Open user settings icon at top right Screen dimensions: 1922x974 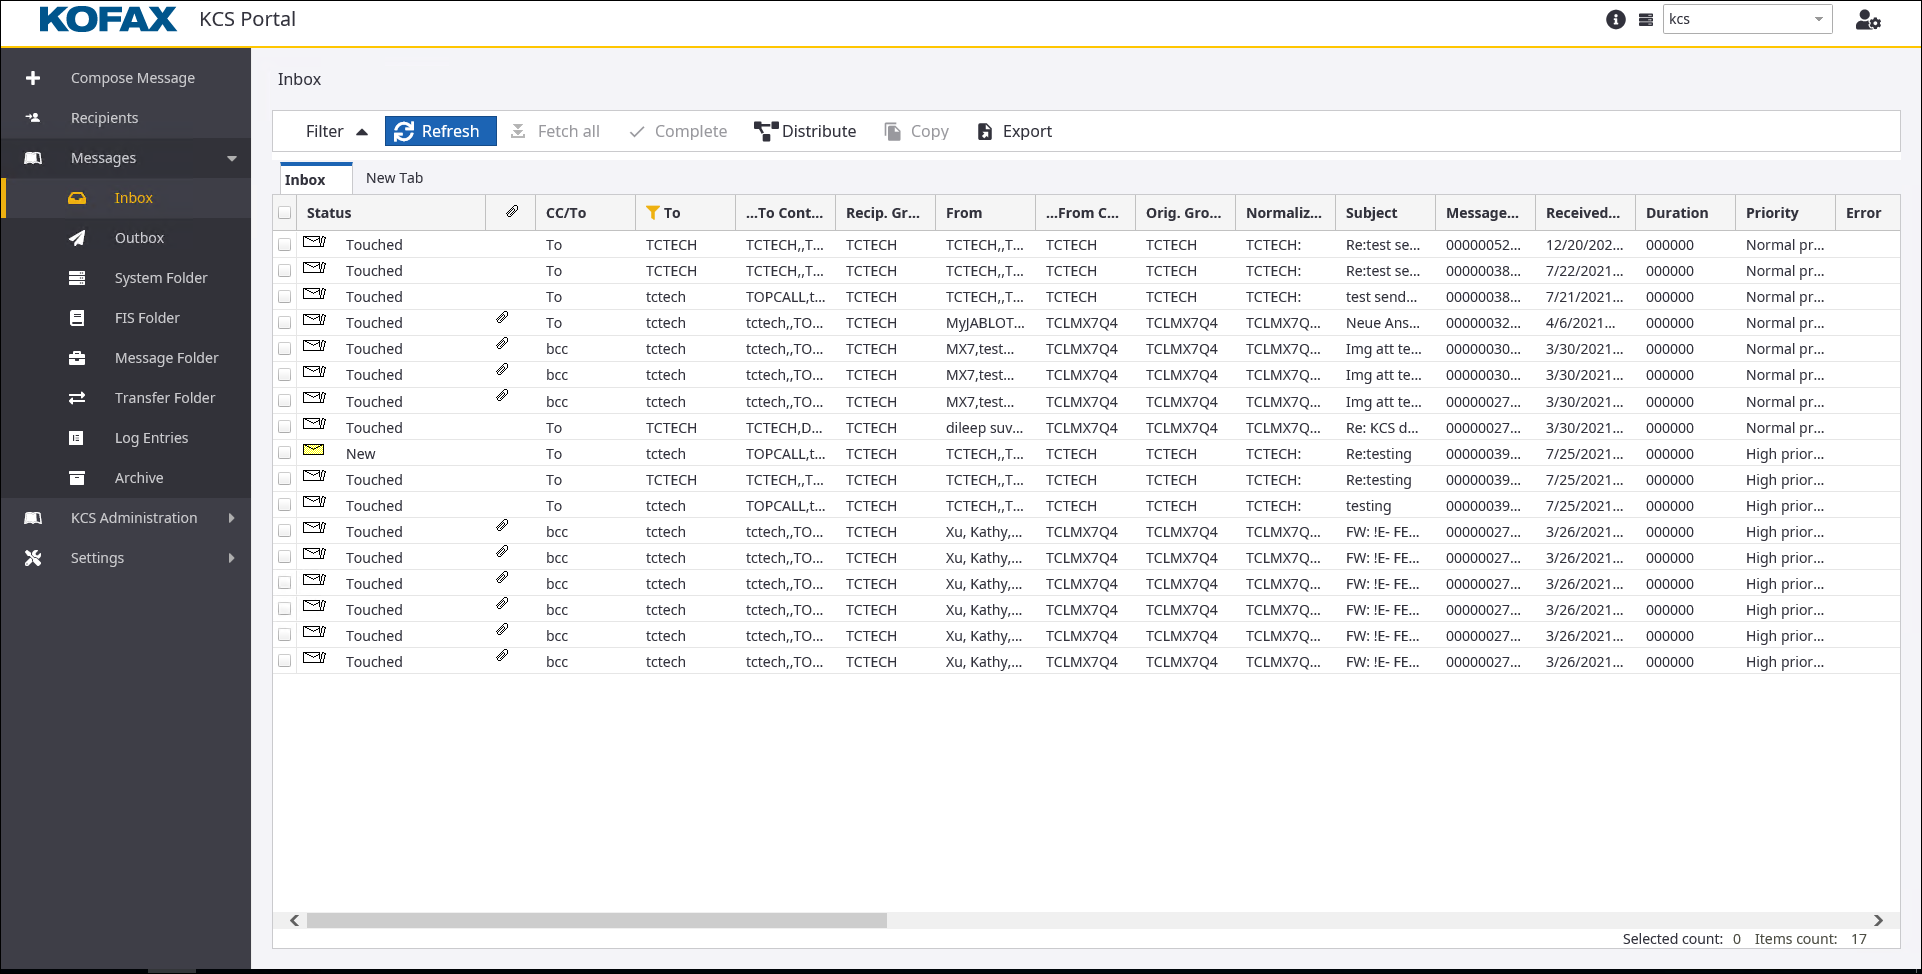[1868, 19]
